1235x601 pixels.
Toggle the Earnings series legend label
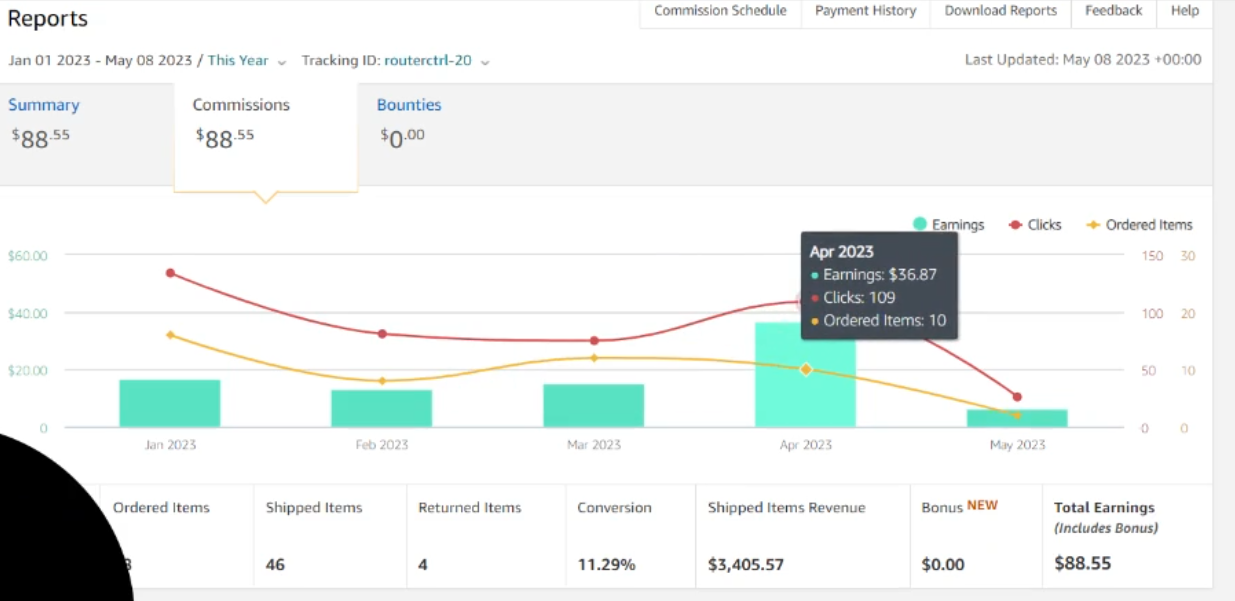[x=958, y=225]
